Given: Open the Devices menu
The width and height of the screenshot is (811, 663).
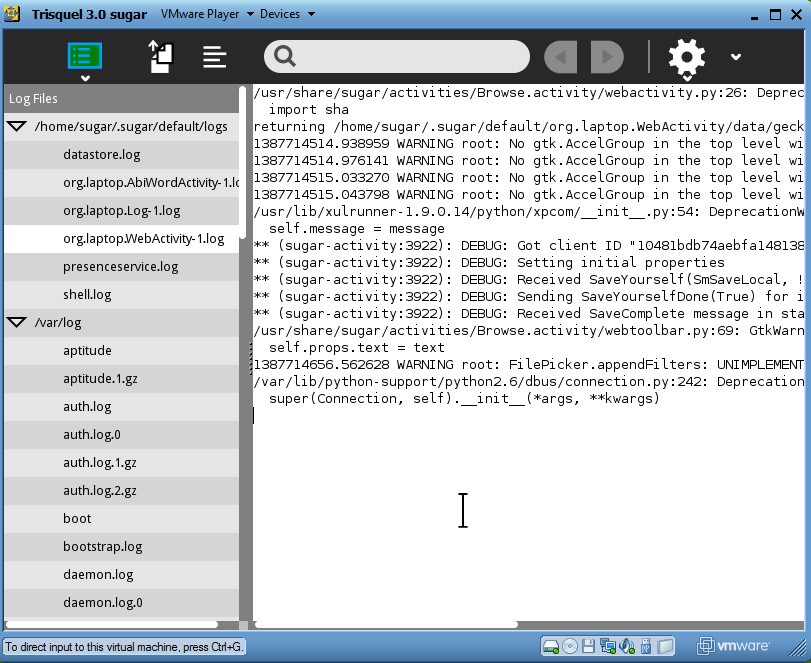Looking at the screenshot, I should point(287,14).
